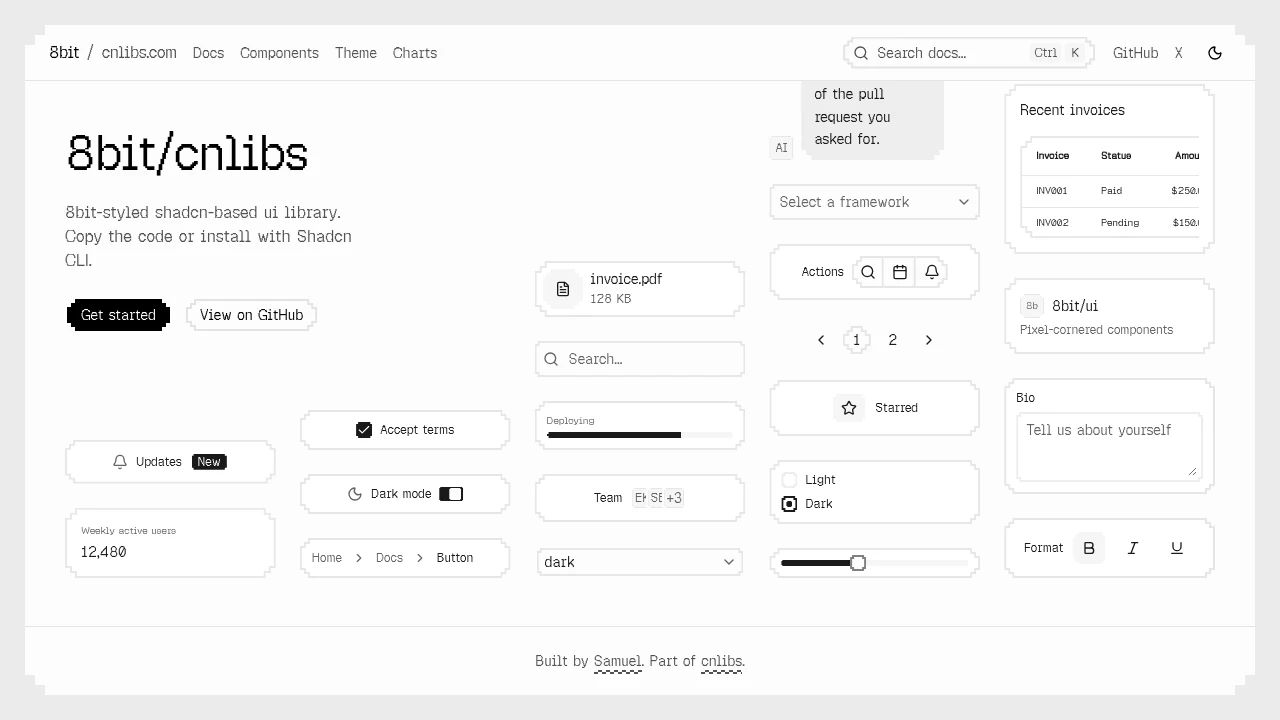Viewport: 1280px width, 720px height.
Task: Open the calendar action icon
Action: pos(900,272)
